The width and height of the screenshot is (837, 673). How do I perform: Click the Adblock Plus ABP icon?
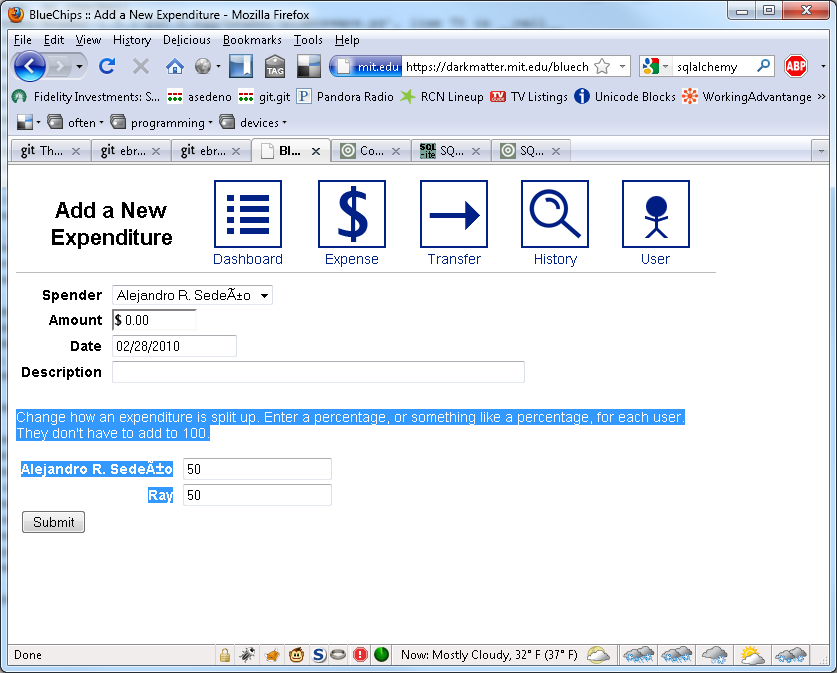[x=796, y=66]
